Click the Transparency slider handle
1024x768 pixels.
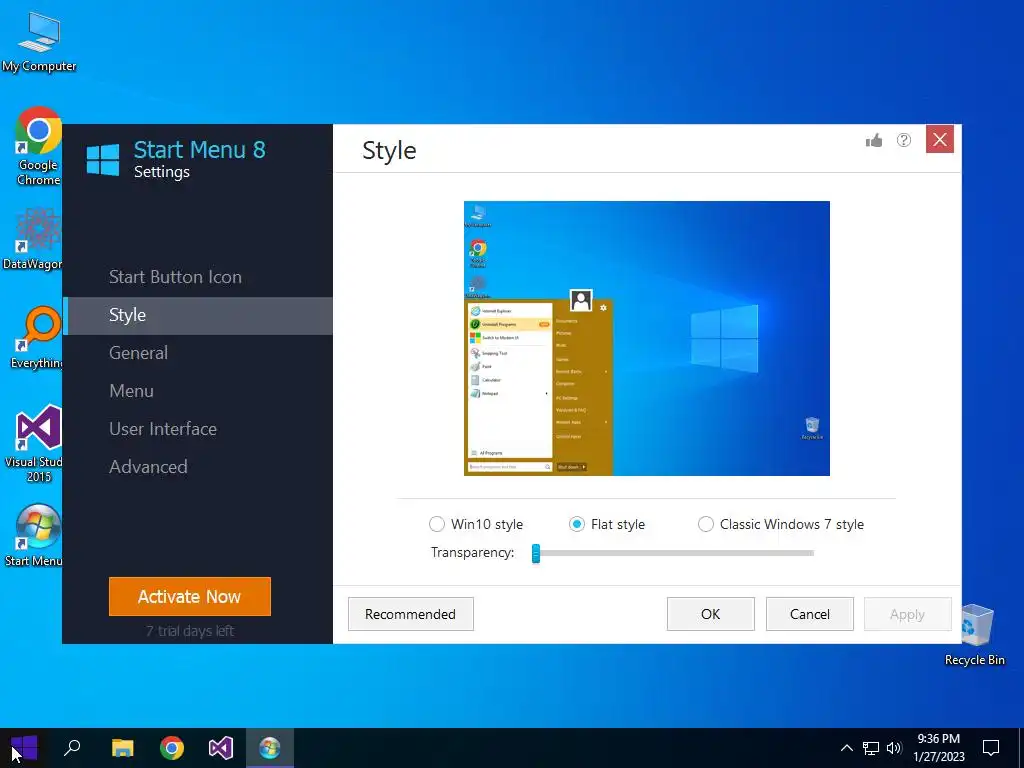[x=536, y=553]
